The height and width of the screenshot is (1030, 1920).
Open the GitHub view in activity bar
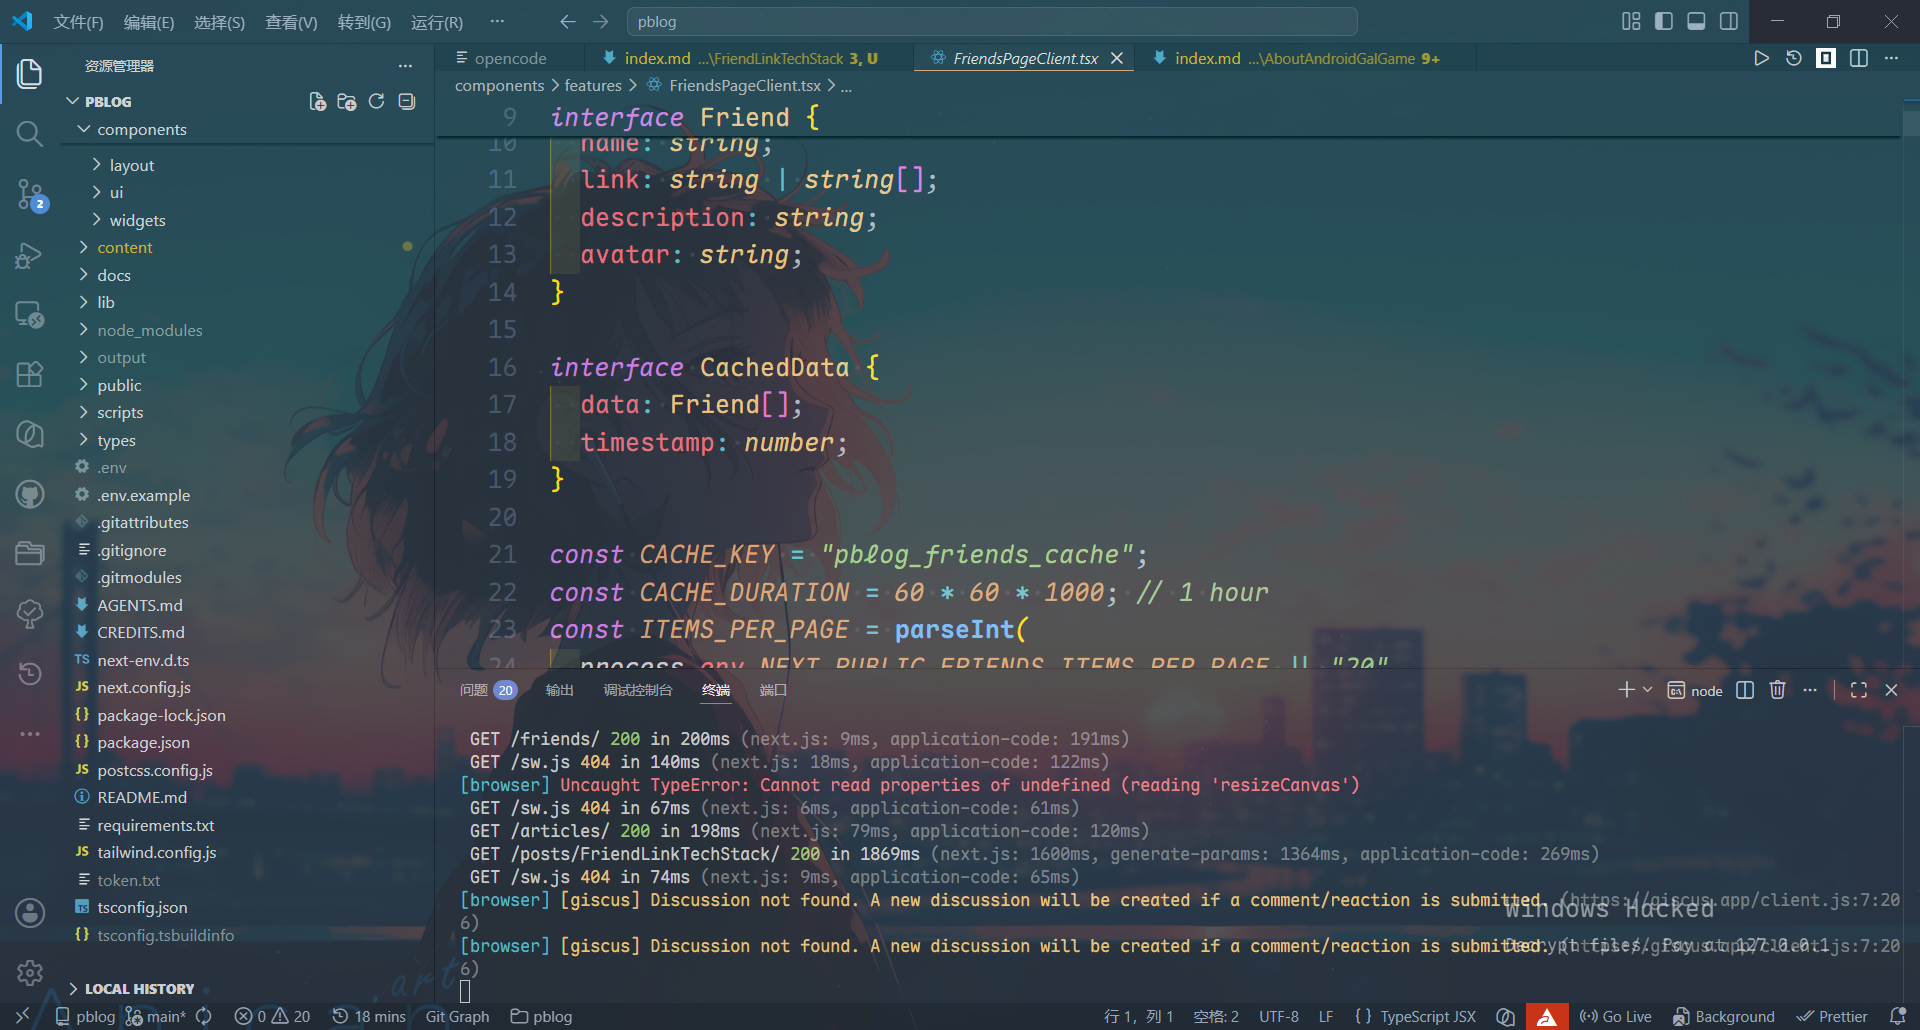30,494
